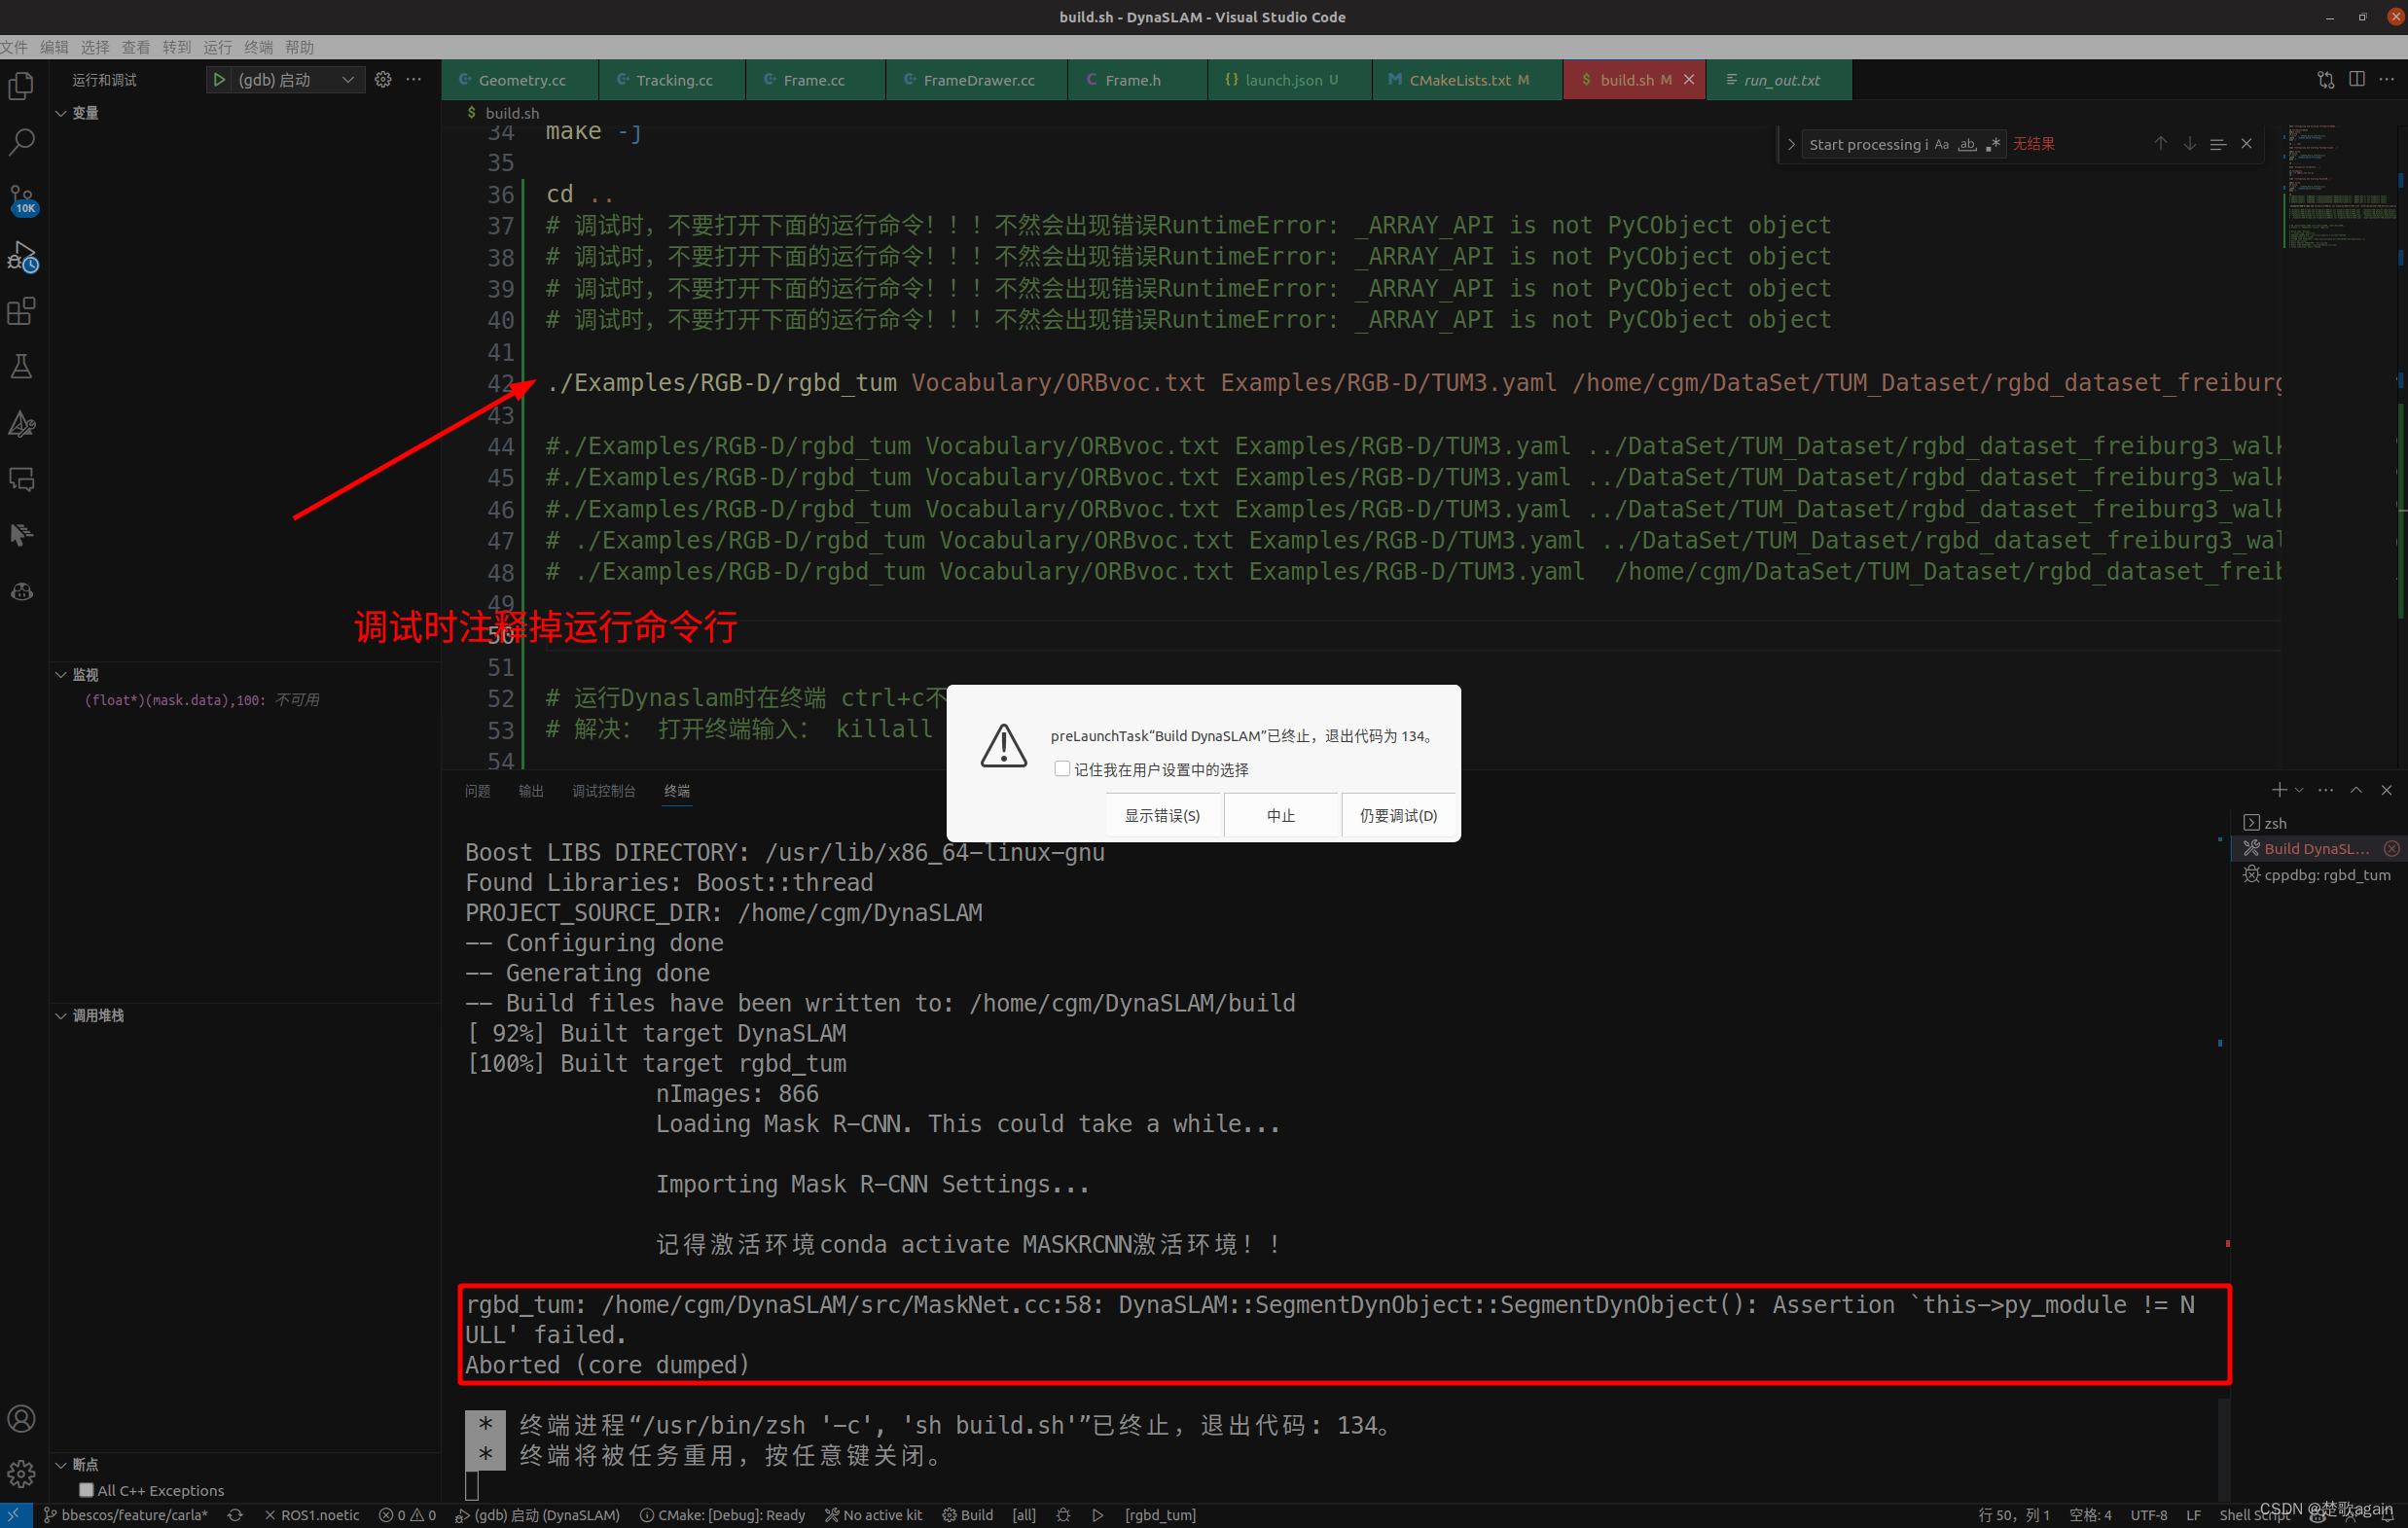Image resolution: width=2408 pixels, height=1528 pixels.
Task: Switch to the Geometry.cc tab
Action: pyautogui.click(x=520, y=80)
